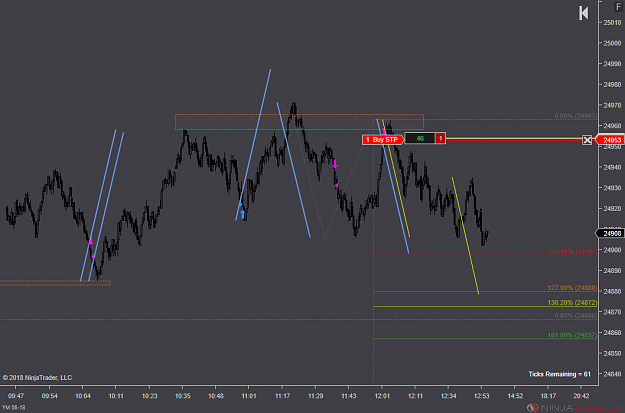The image size is (625, 413).
Task: Click the 24840 price axis label
Action: pyautogui.click(x=612, y=374)
